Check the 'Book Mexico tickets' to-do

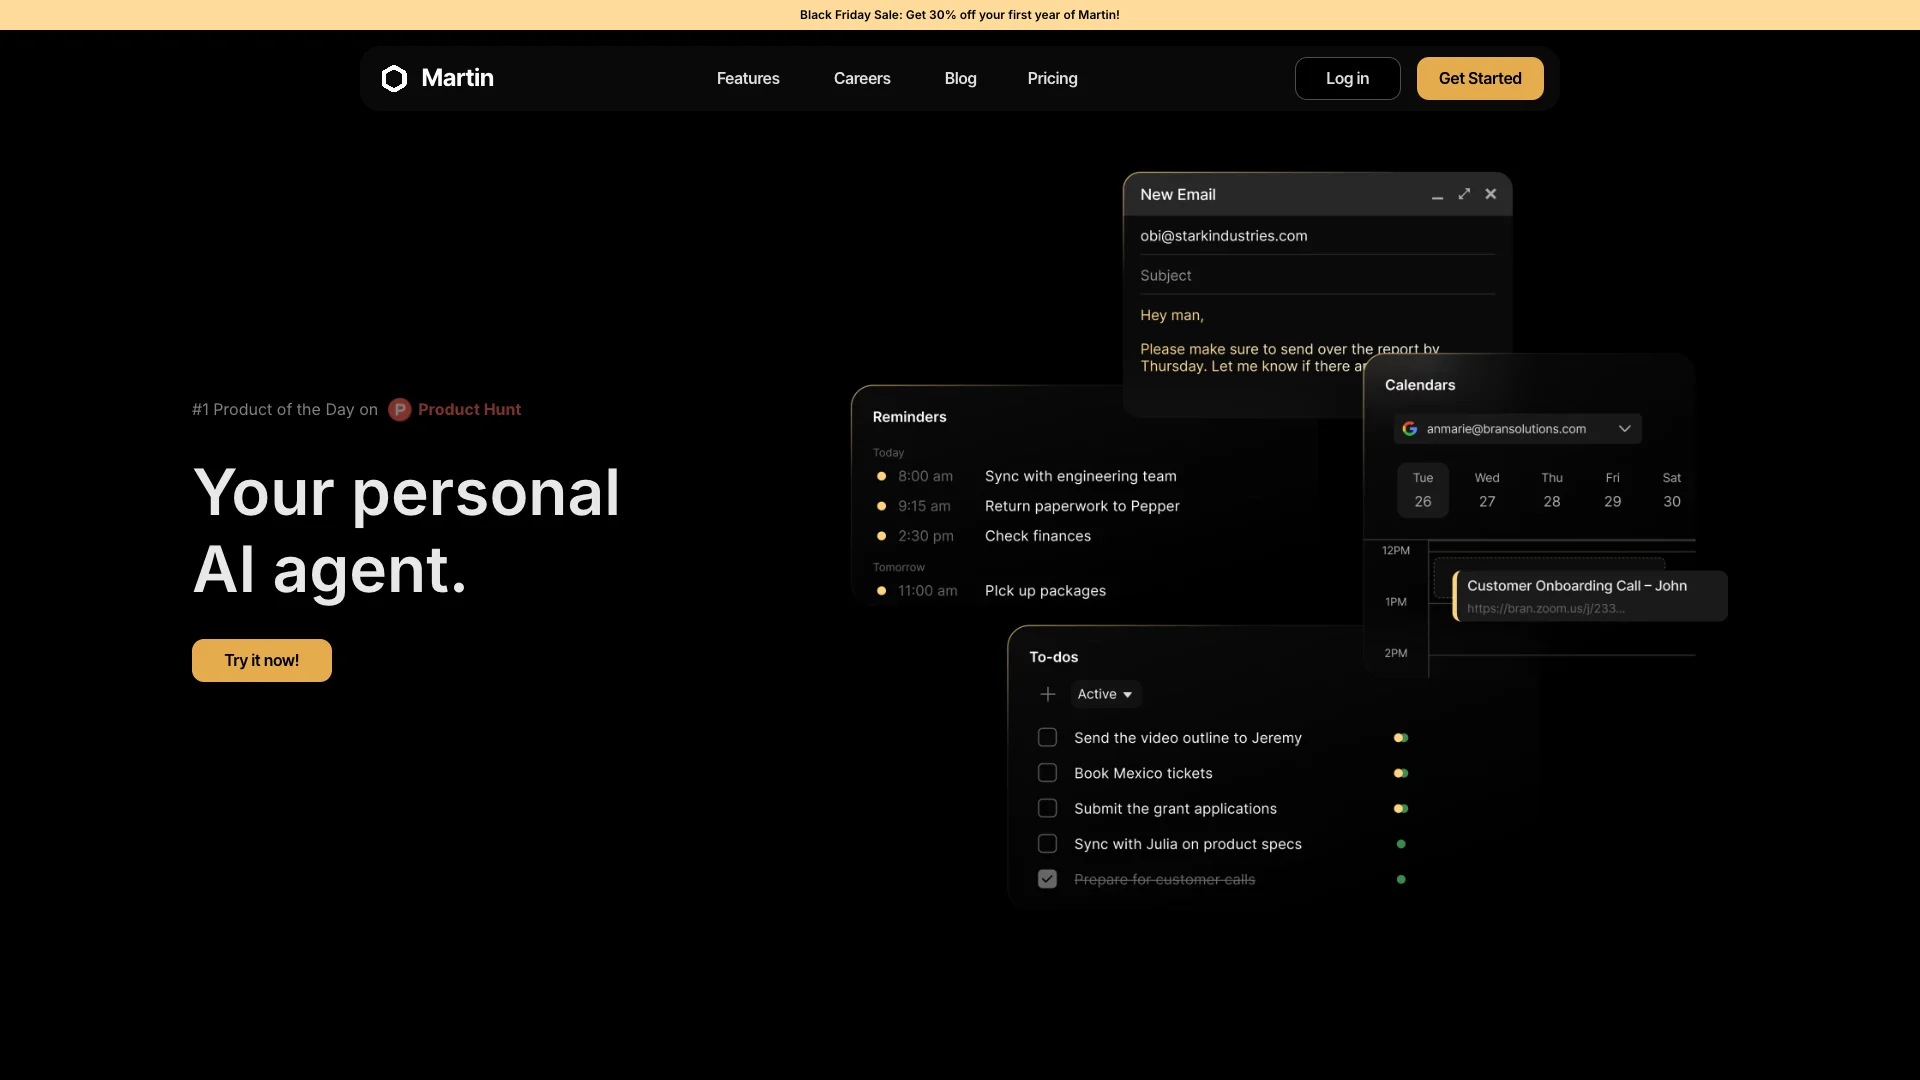(1047, 773)
